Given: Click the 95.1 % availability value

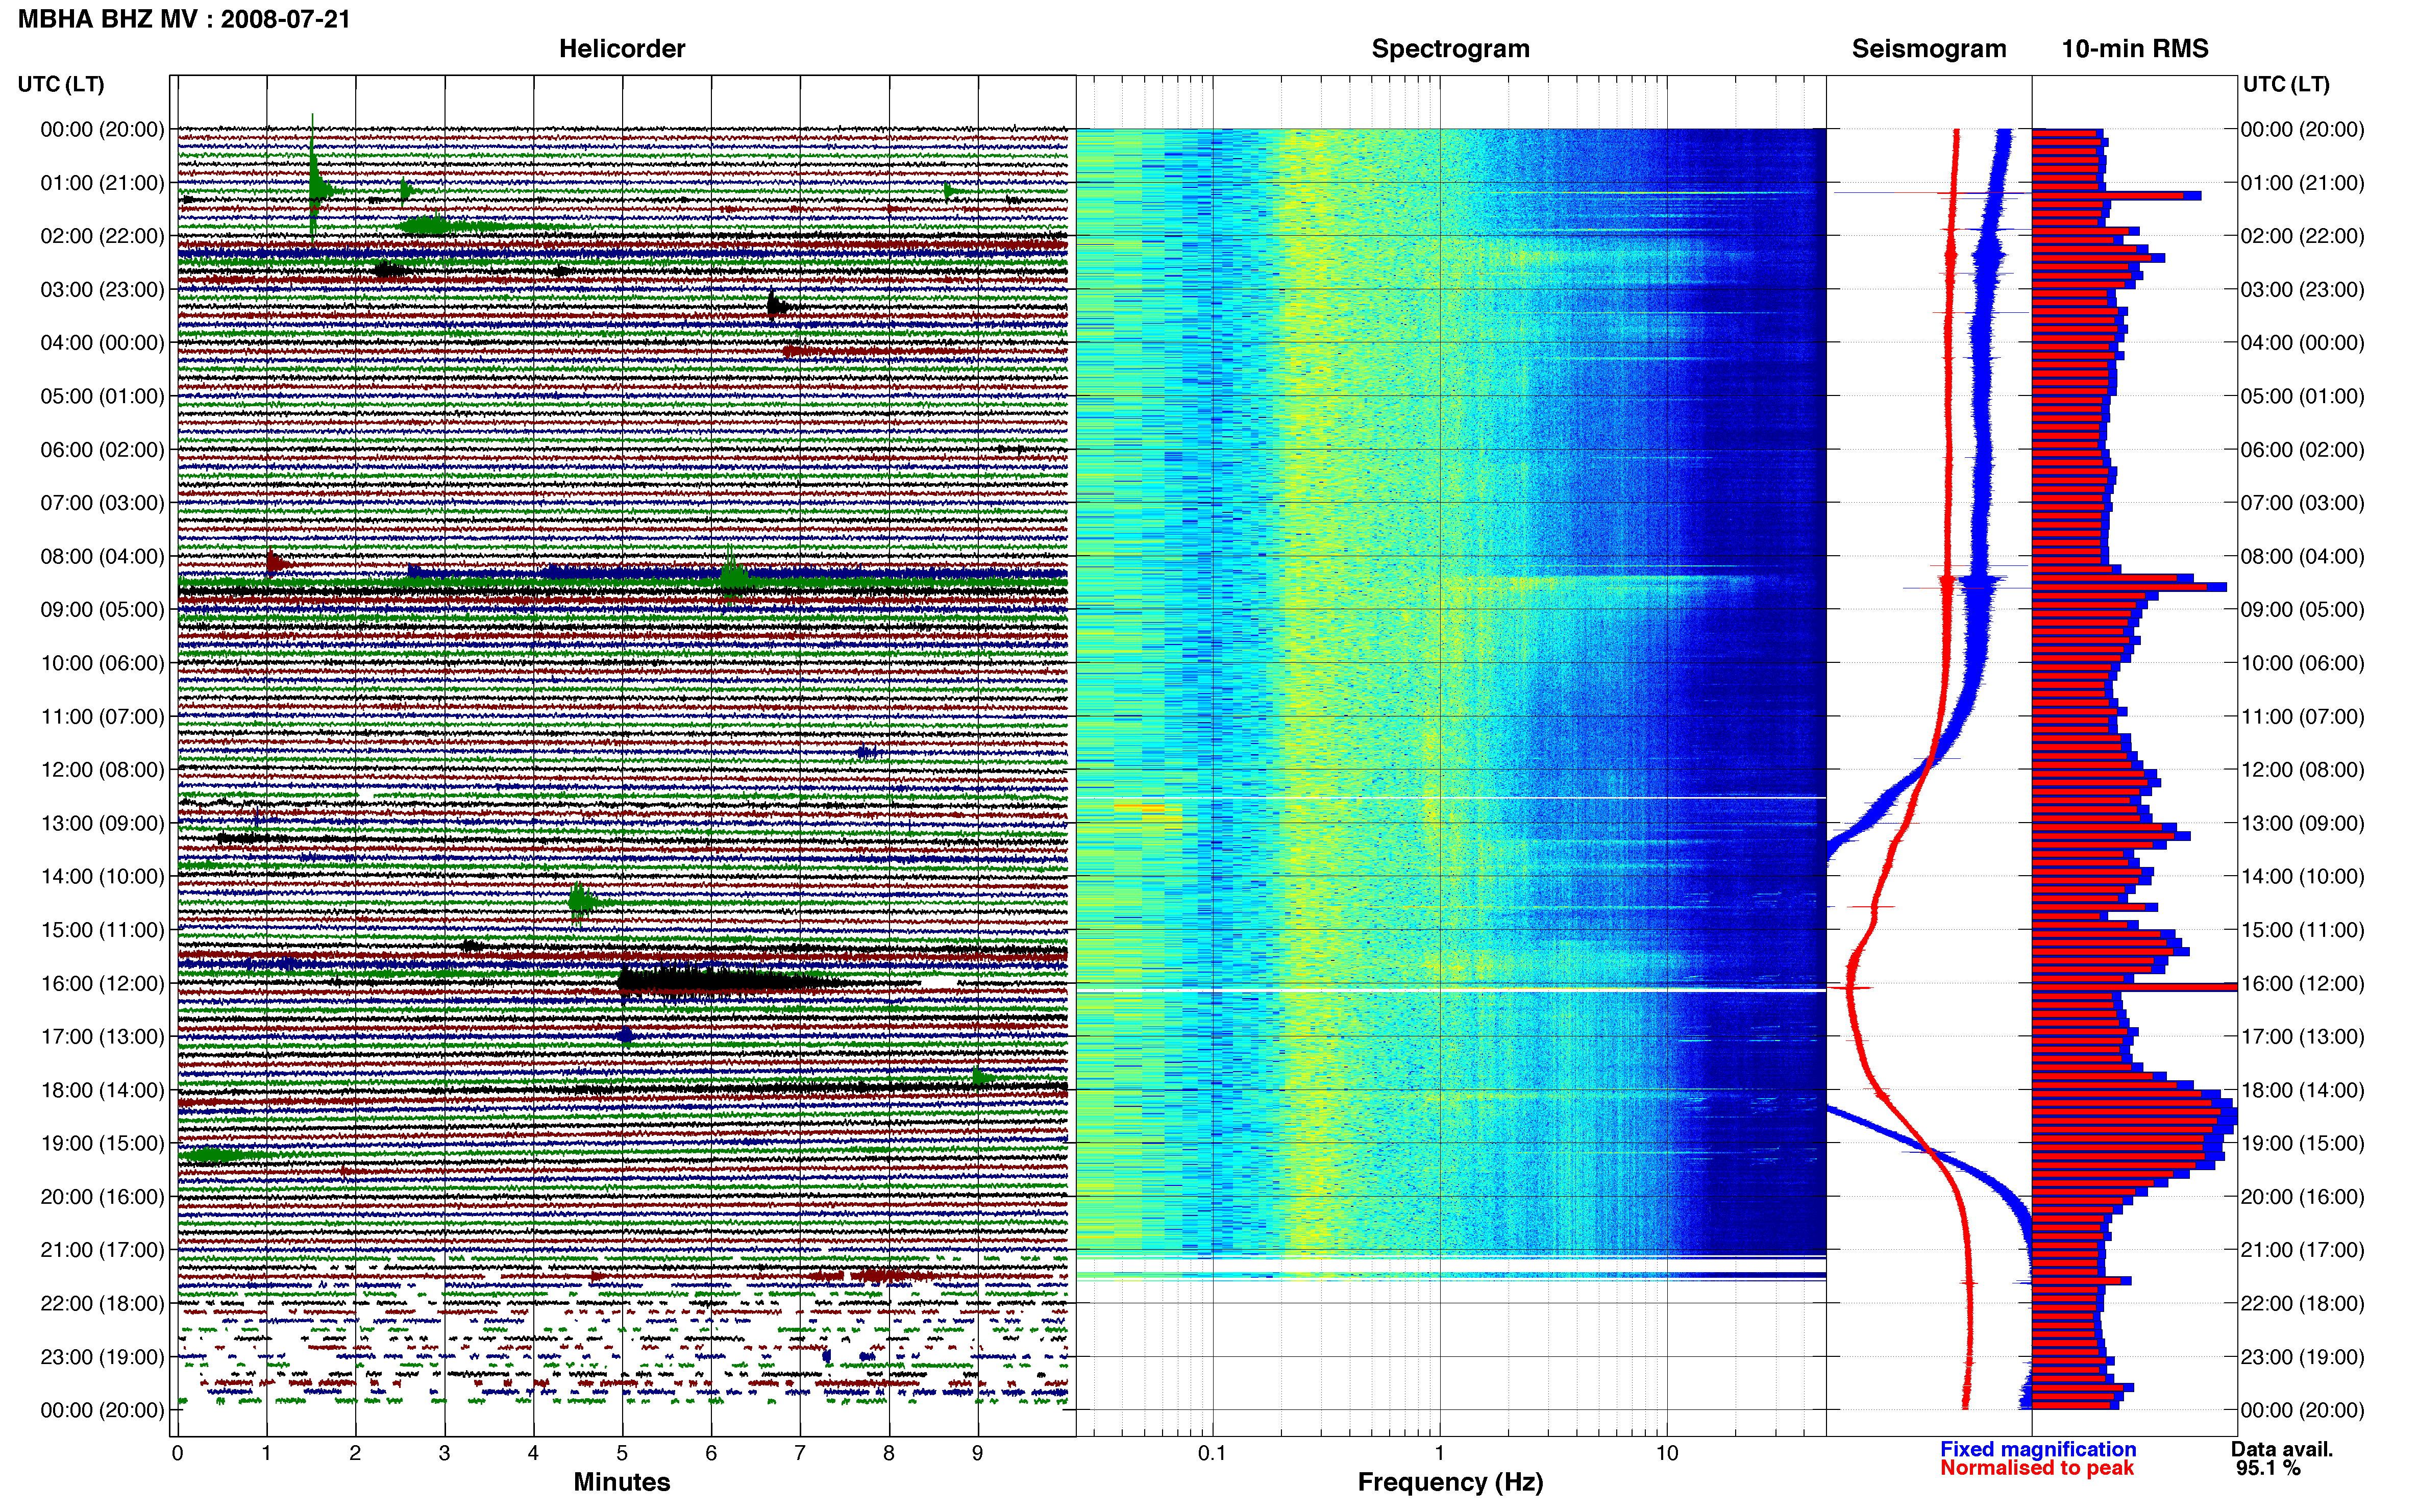Looking at the screenshot, I should coord(2268,1468).
